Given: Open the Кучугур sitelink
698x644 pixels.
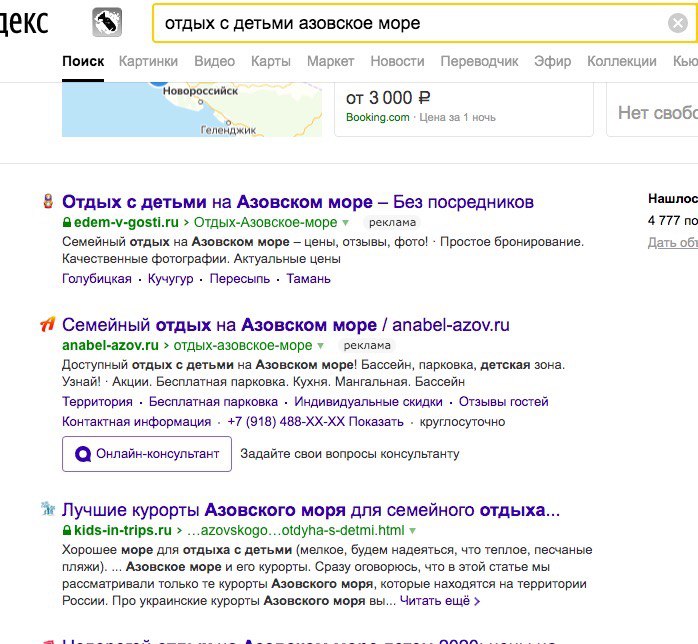Looking at the screenshot, I should (170, 279).
